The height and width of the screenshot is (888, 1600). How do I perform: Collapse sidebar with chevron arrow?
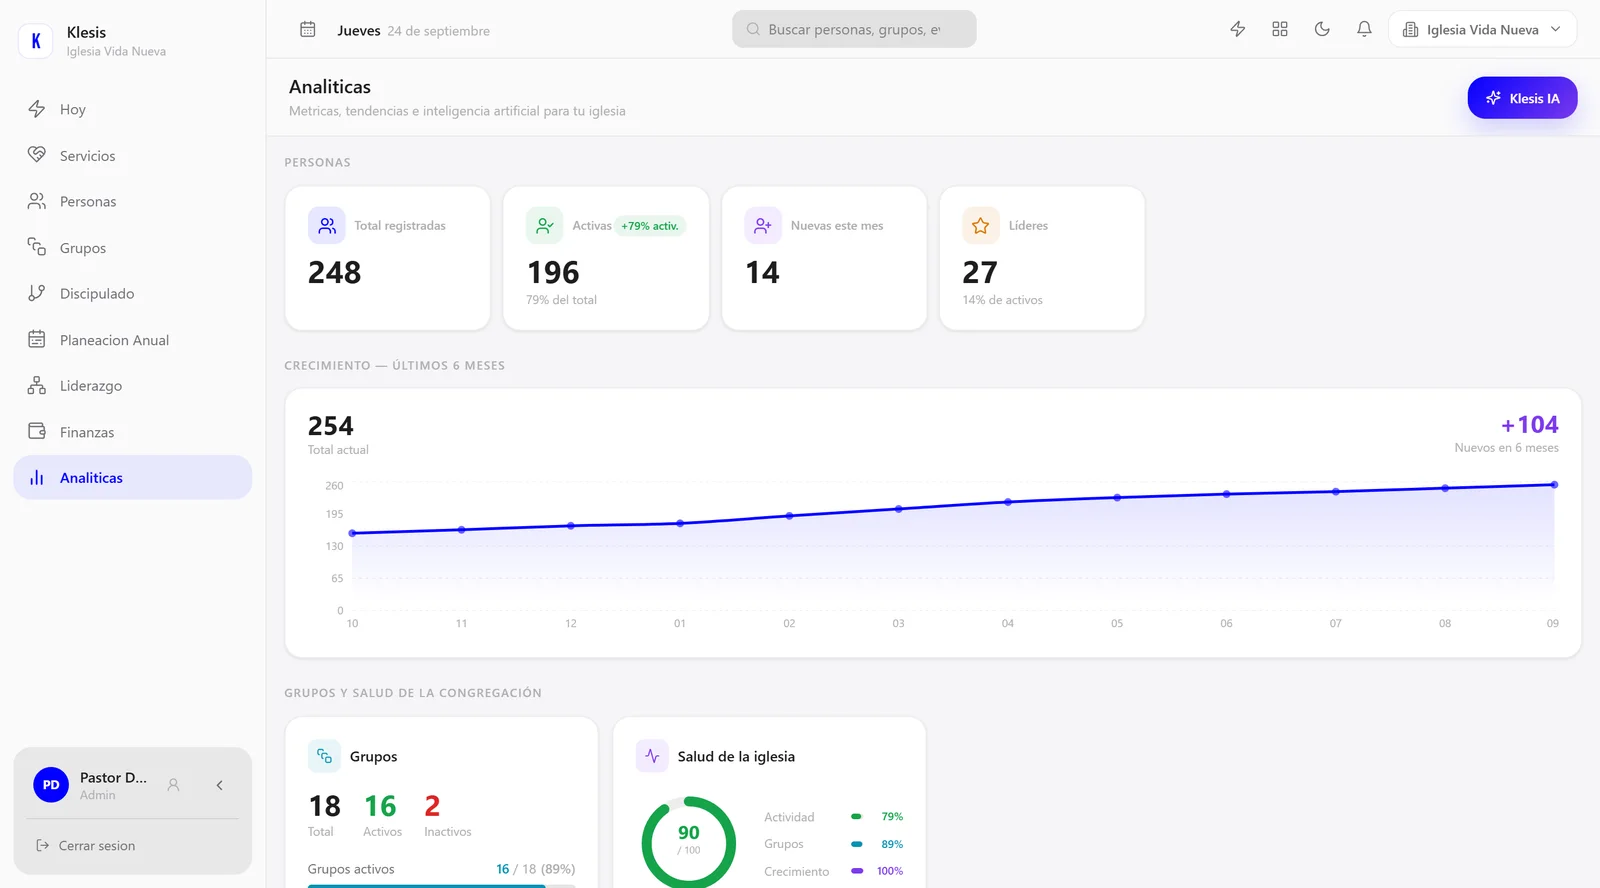219,785
